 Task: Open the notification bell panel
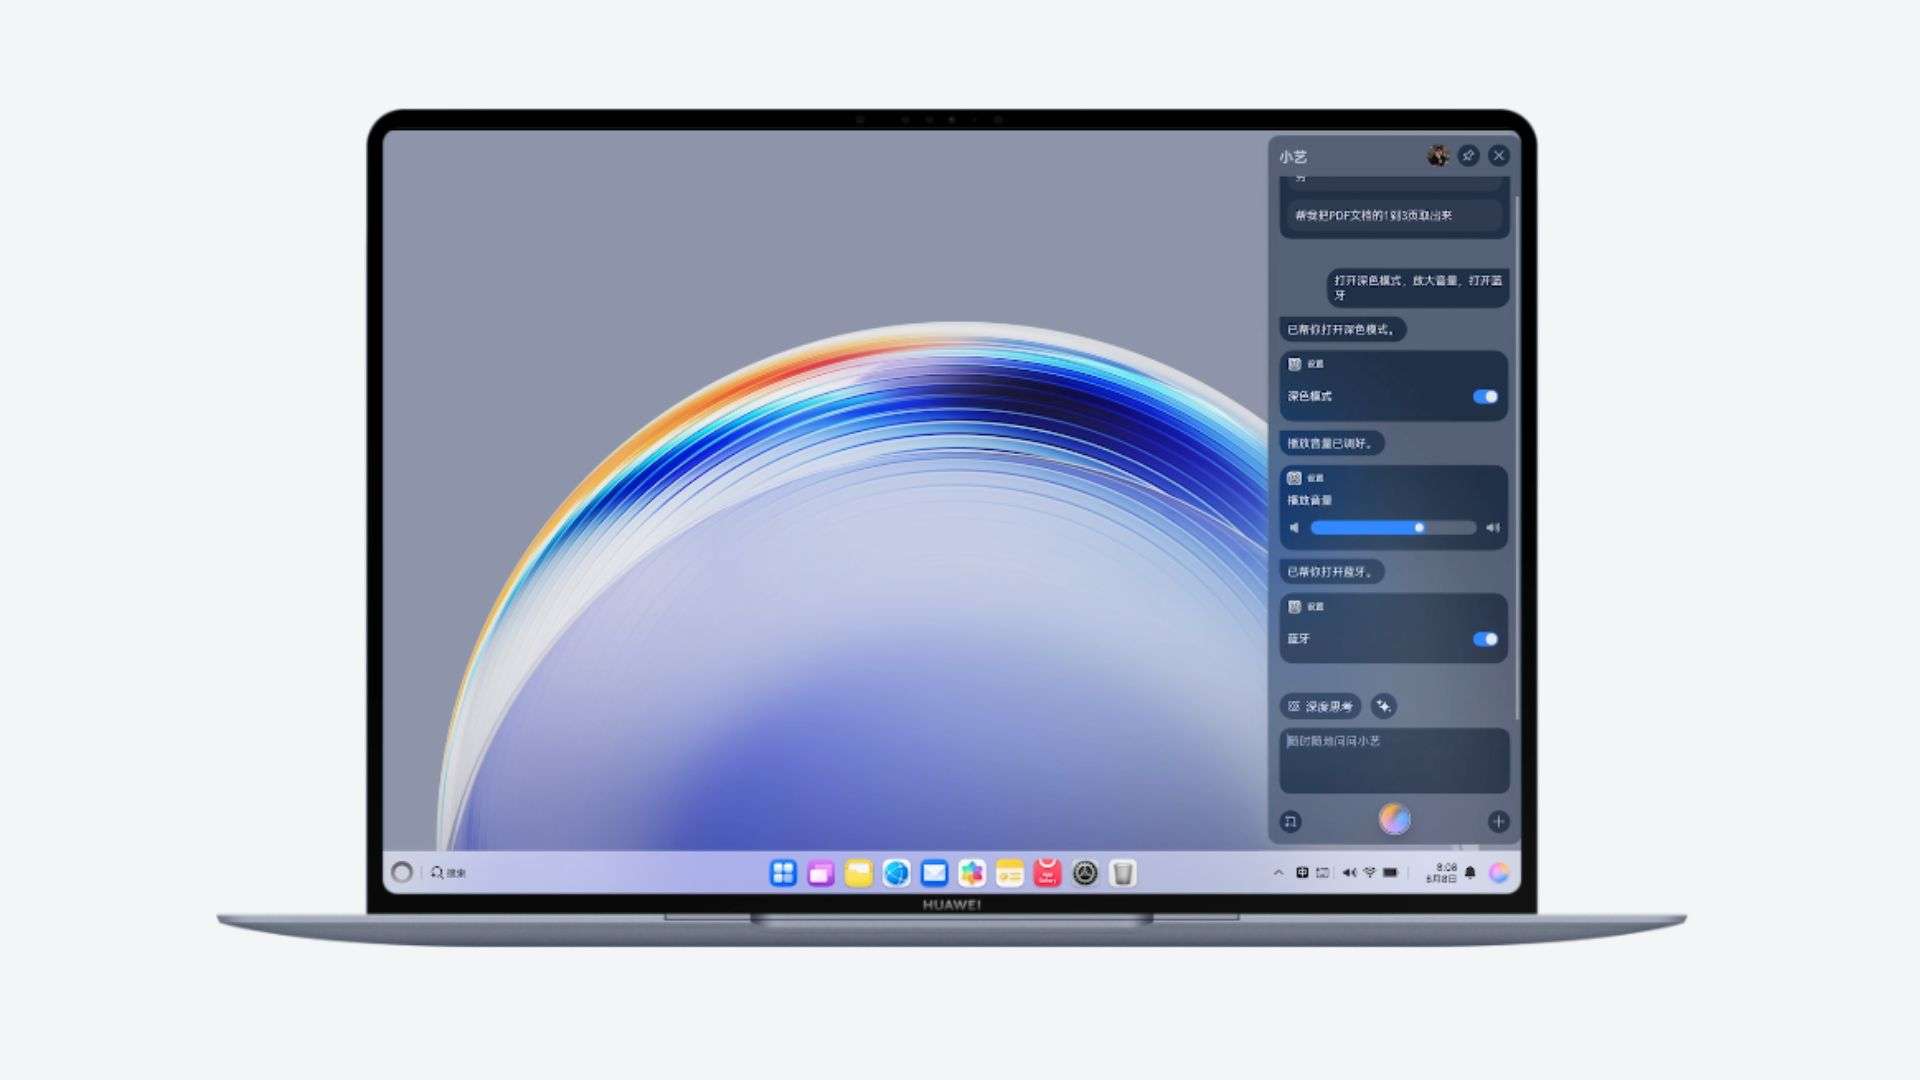pyautogui.click(x=1470, y=873)
